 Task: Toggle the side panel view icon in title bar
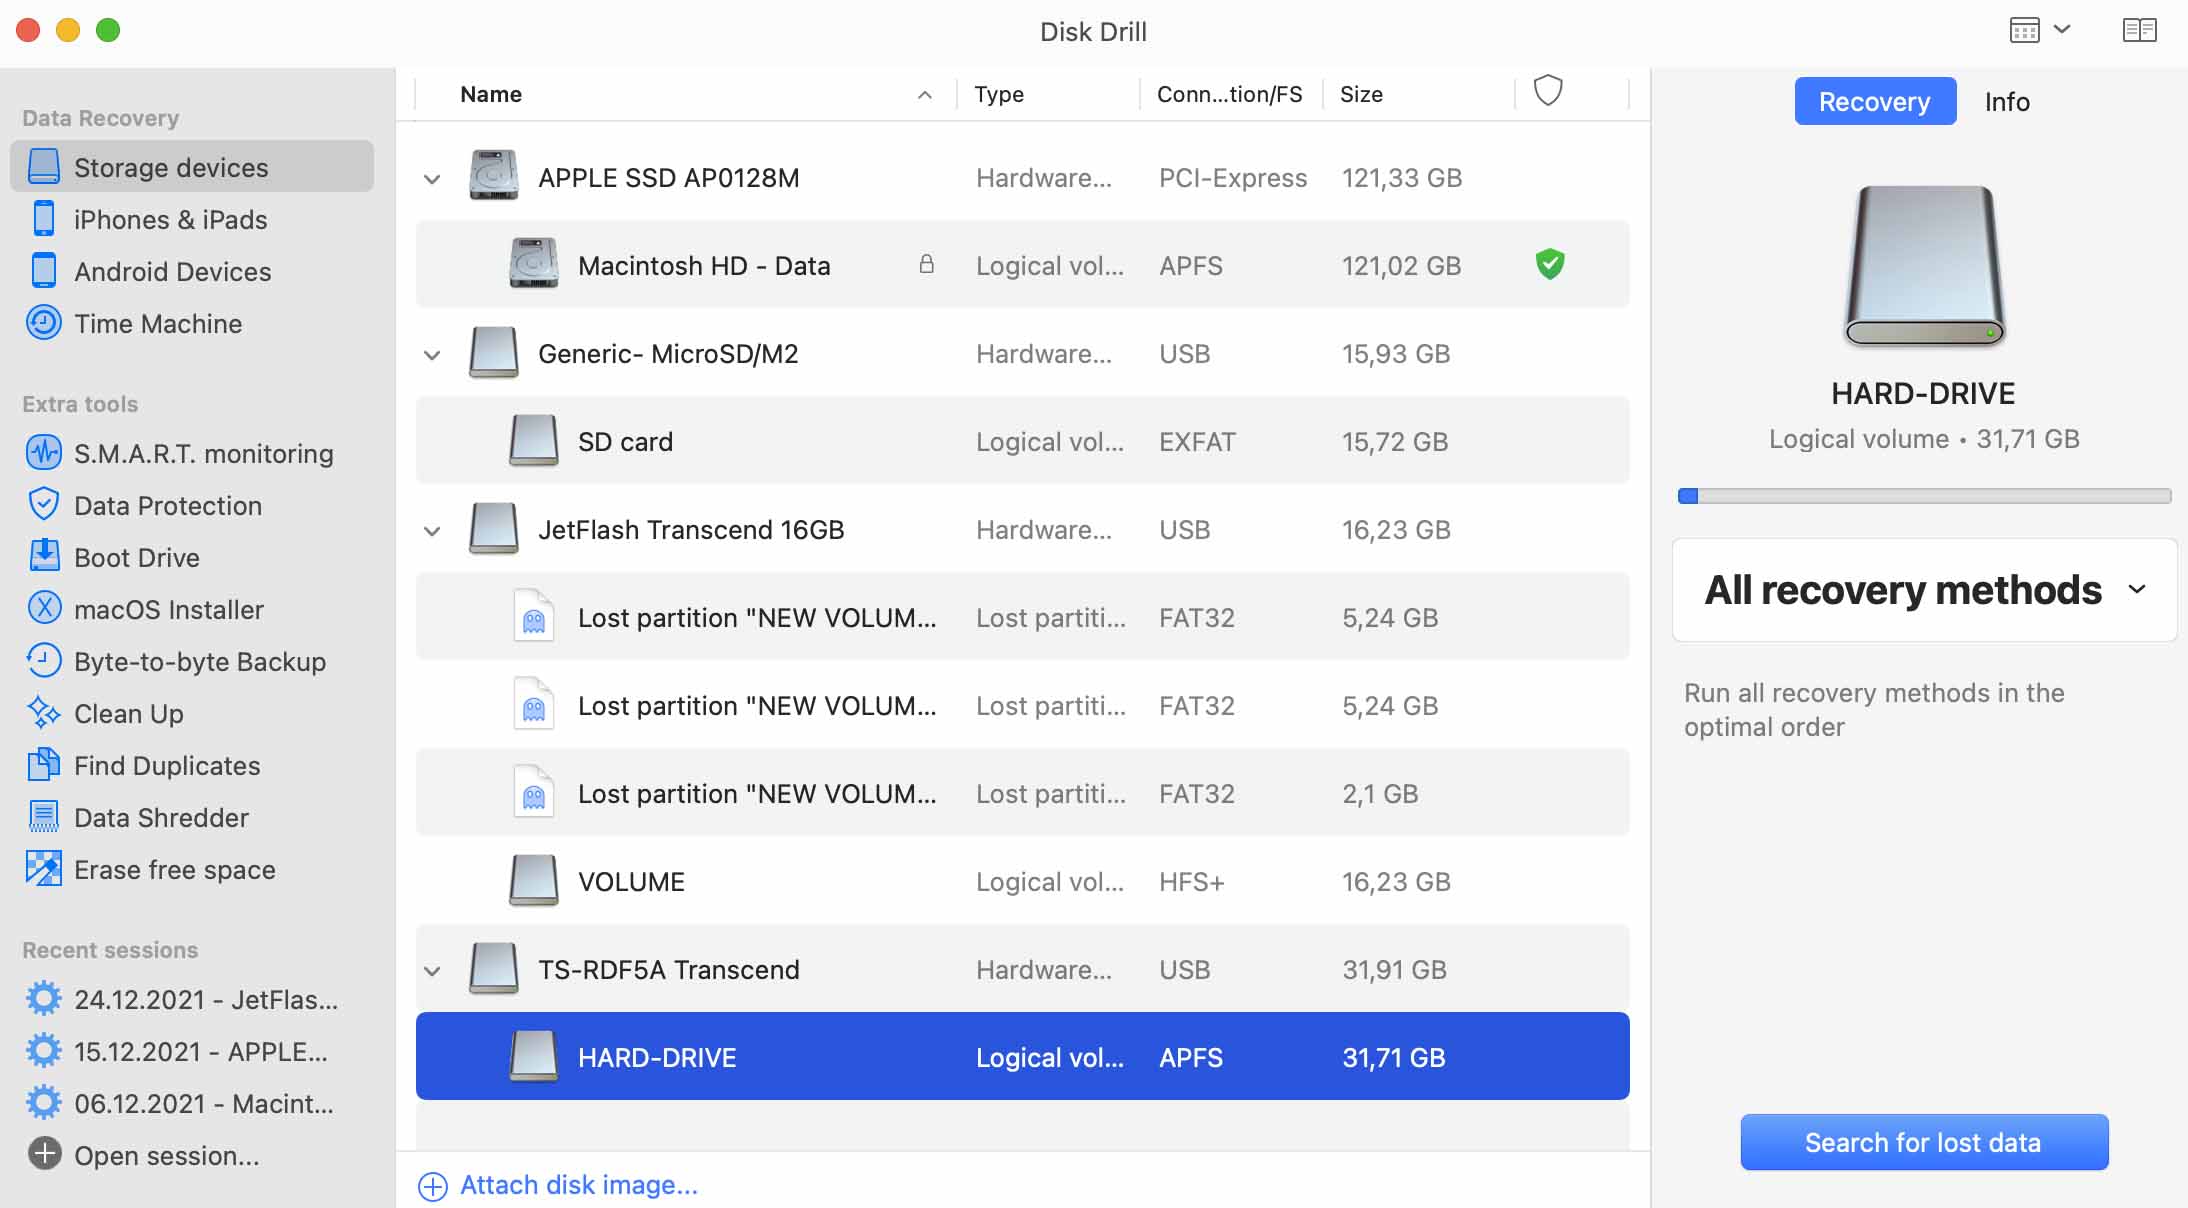click(2139, 31)
